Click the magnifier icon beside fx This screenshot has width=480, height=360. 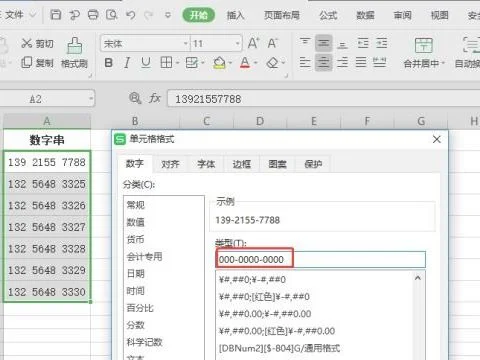135,98
